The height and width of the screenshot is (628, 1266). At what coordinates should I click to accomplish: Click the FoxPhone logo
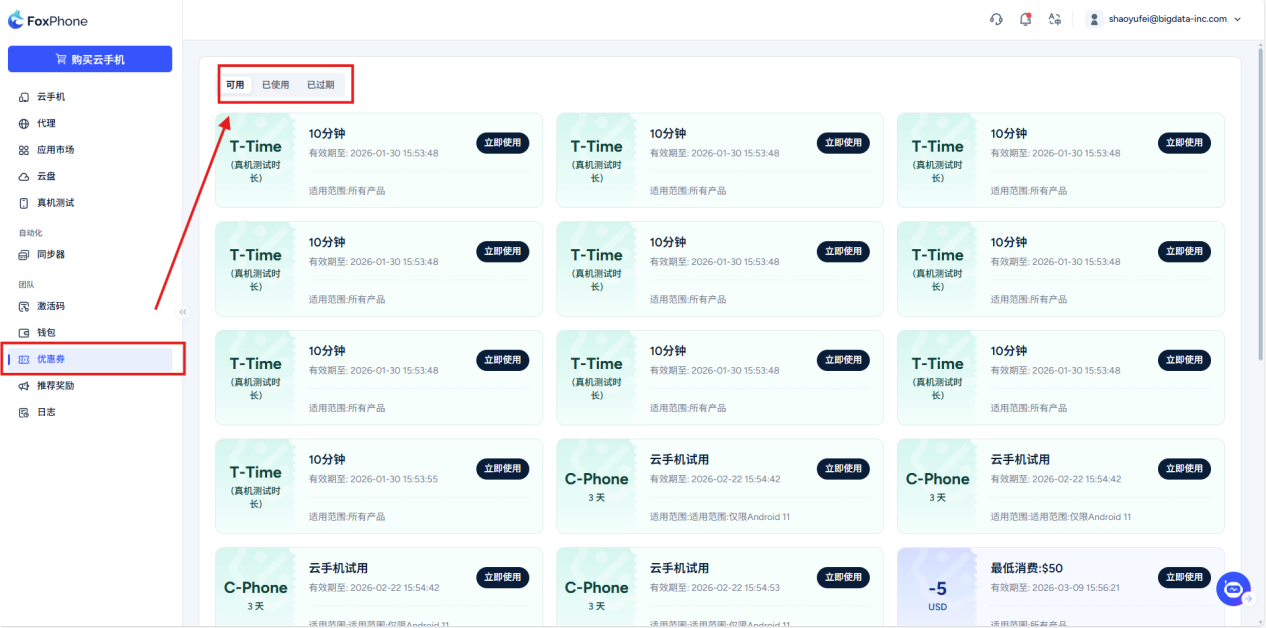point(48,21)
